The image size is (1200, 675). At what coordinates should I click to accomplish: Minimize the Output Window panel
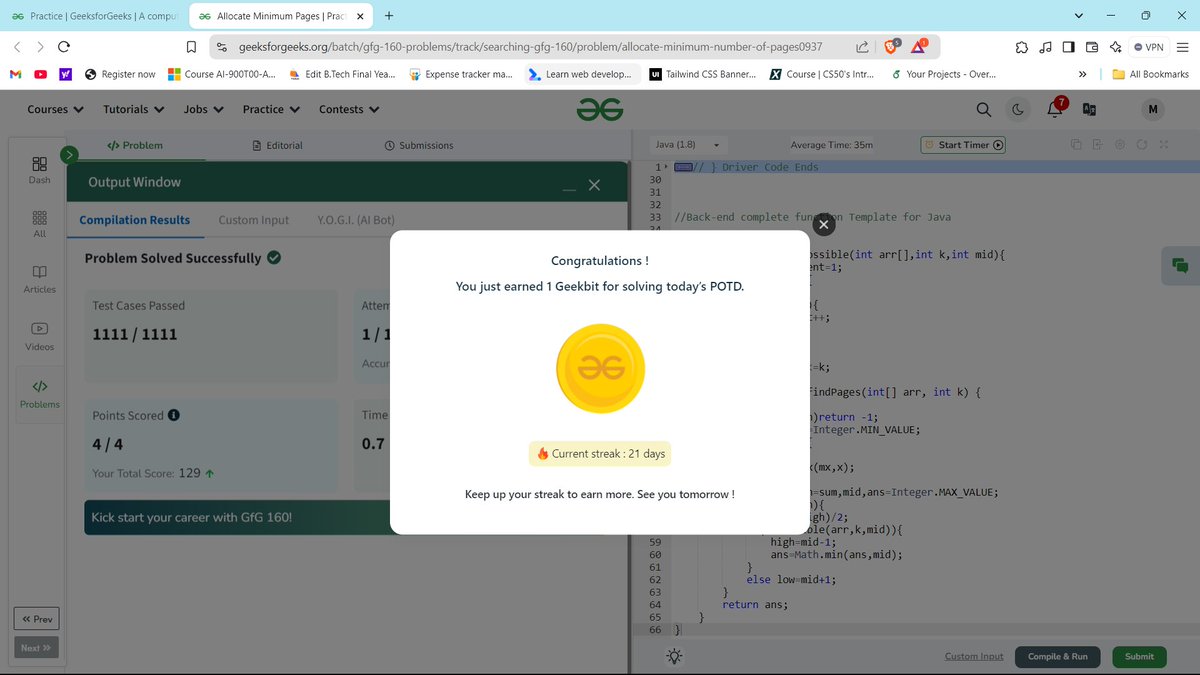[568, 189]
